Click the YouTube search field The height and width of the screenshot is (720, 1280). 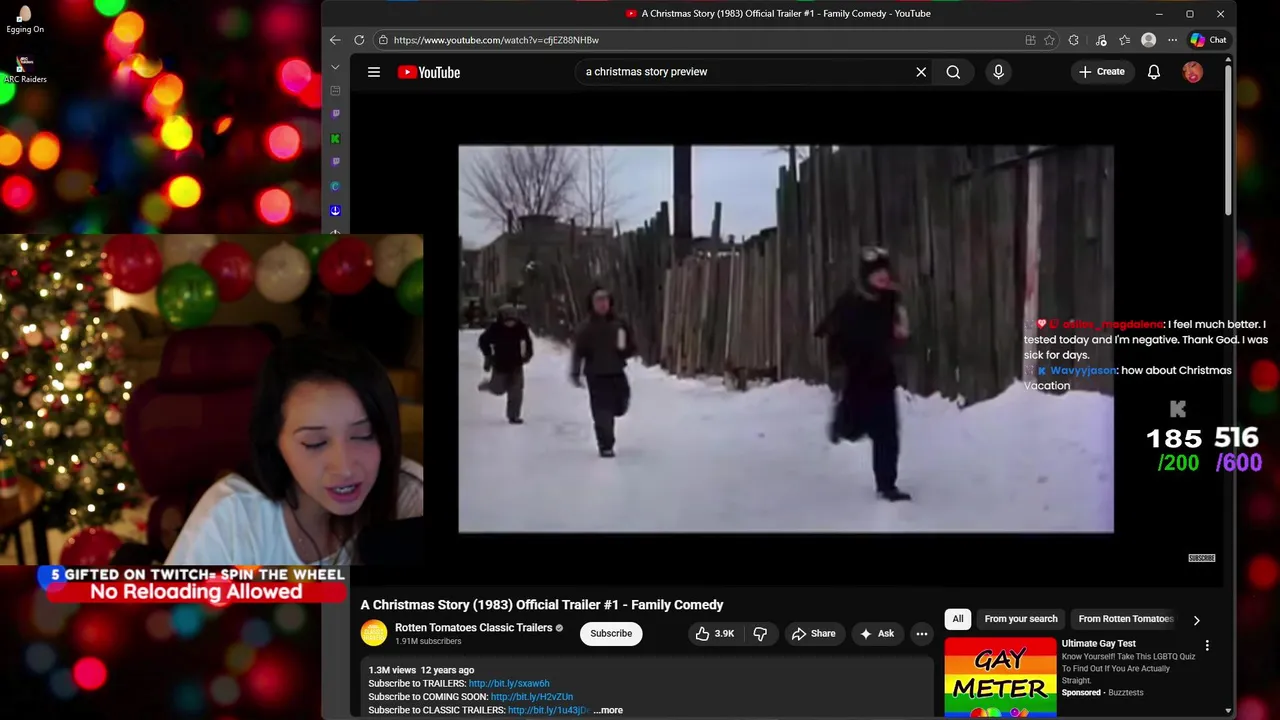click(x=745, y=72)
